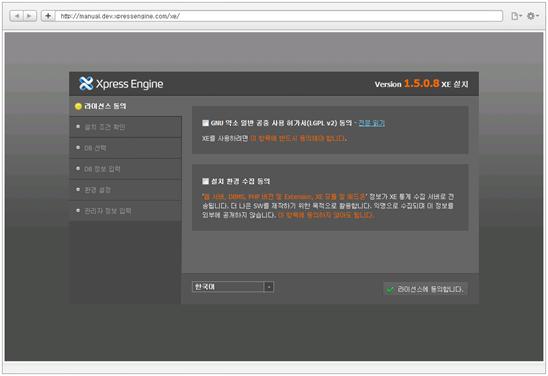
Task: Select the second installer step in sidebar
Action: (x=125, y=127)
